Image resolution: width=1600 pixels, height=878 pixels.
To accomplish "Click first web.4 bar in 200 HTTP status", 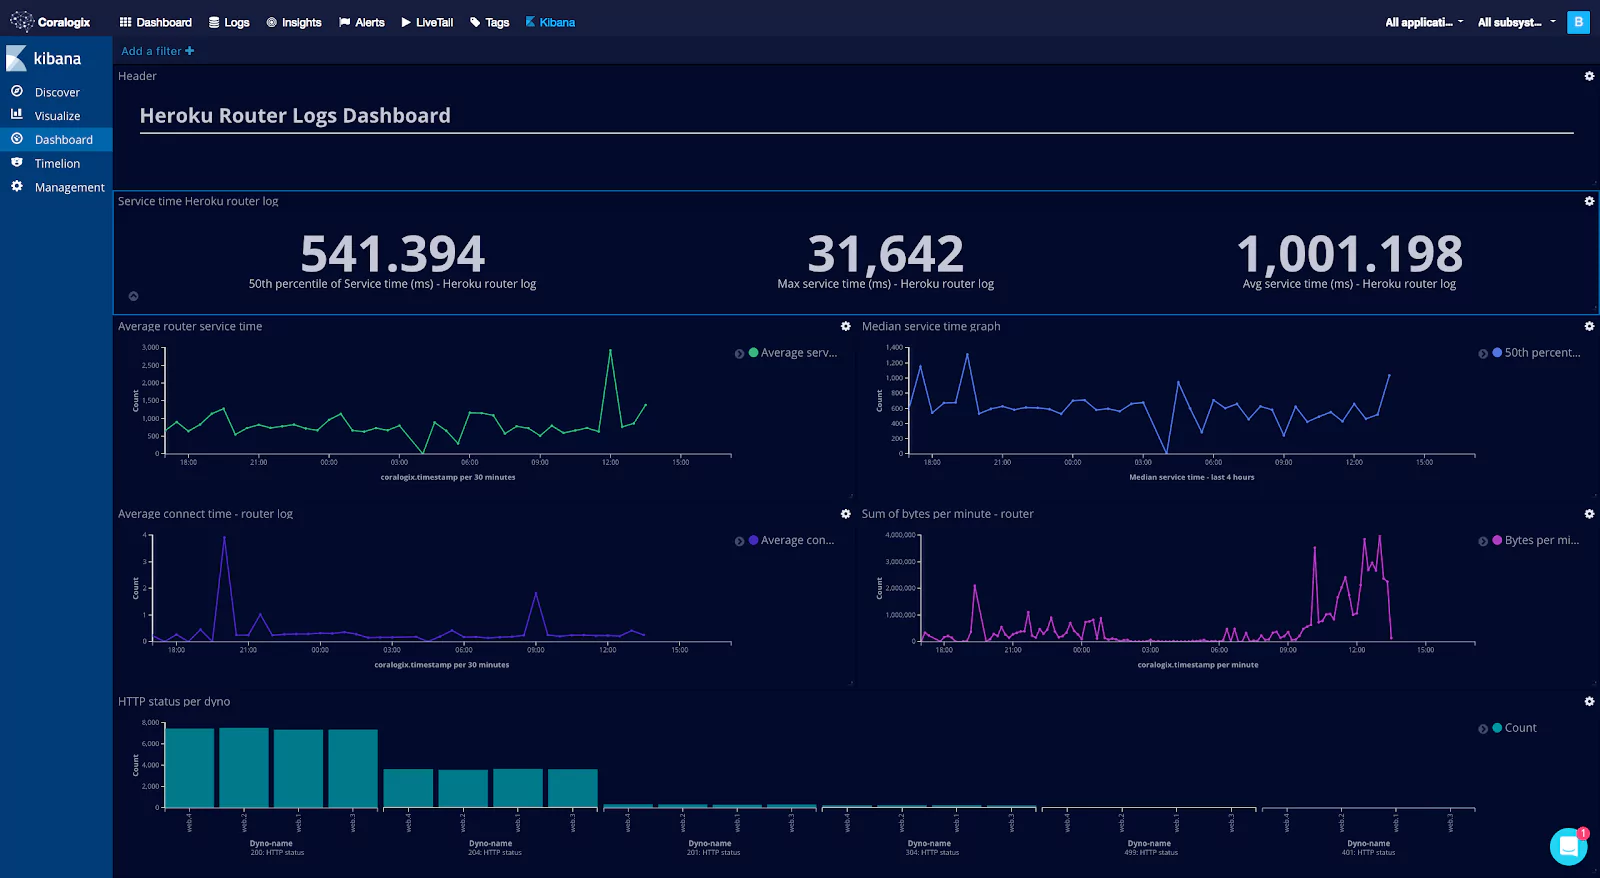I will 190,767.
